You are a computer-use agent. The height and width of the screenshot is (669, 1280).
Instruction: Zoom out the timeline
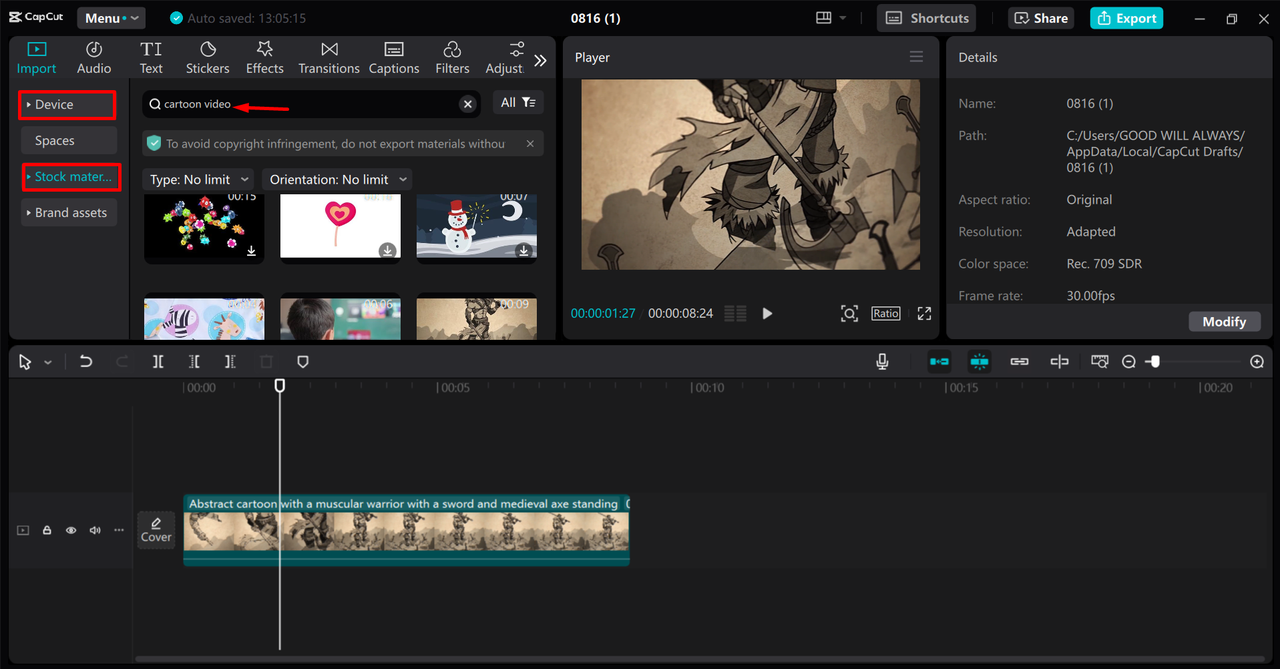tap(1129, 362)
